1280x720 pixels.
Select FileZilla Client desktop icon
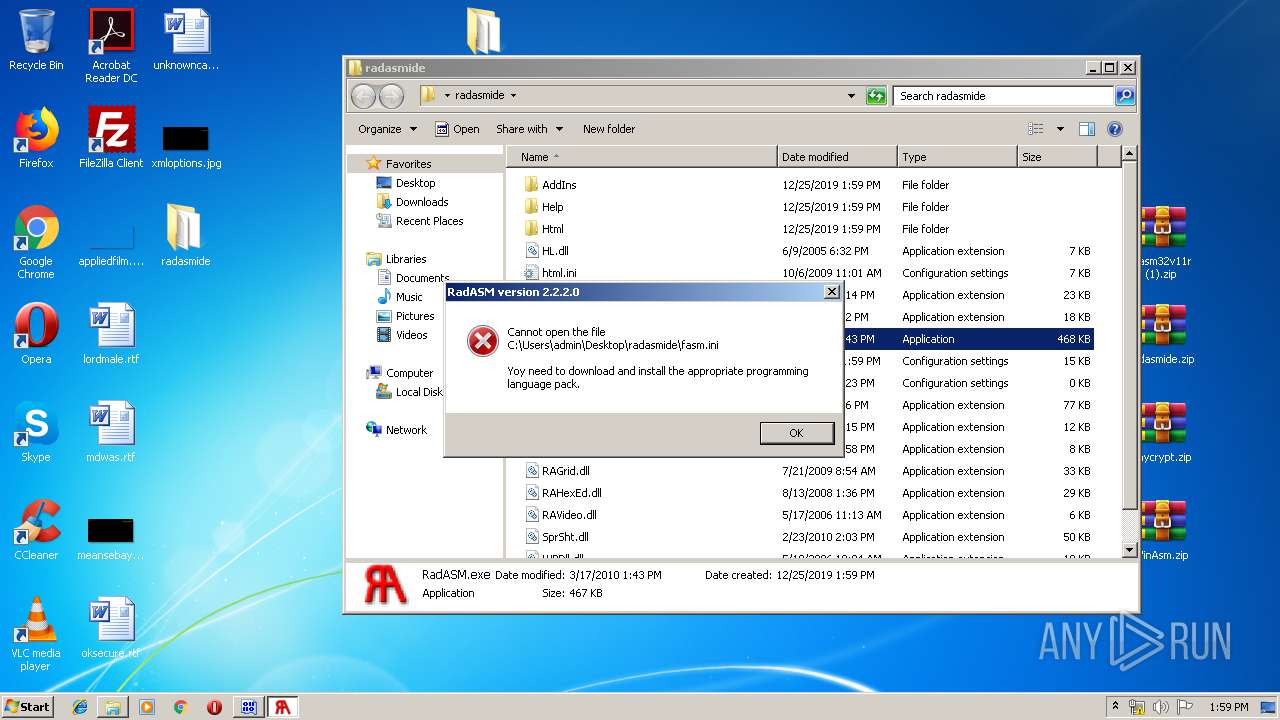tap(111, 138)
